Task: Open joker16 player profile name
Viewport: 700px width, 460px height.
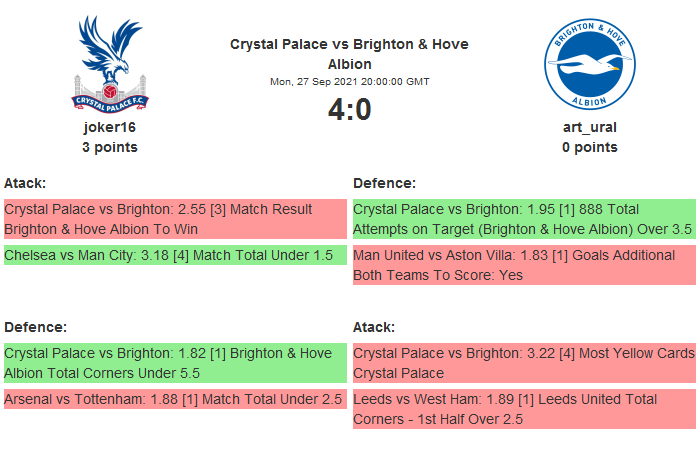Action: 110,127
